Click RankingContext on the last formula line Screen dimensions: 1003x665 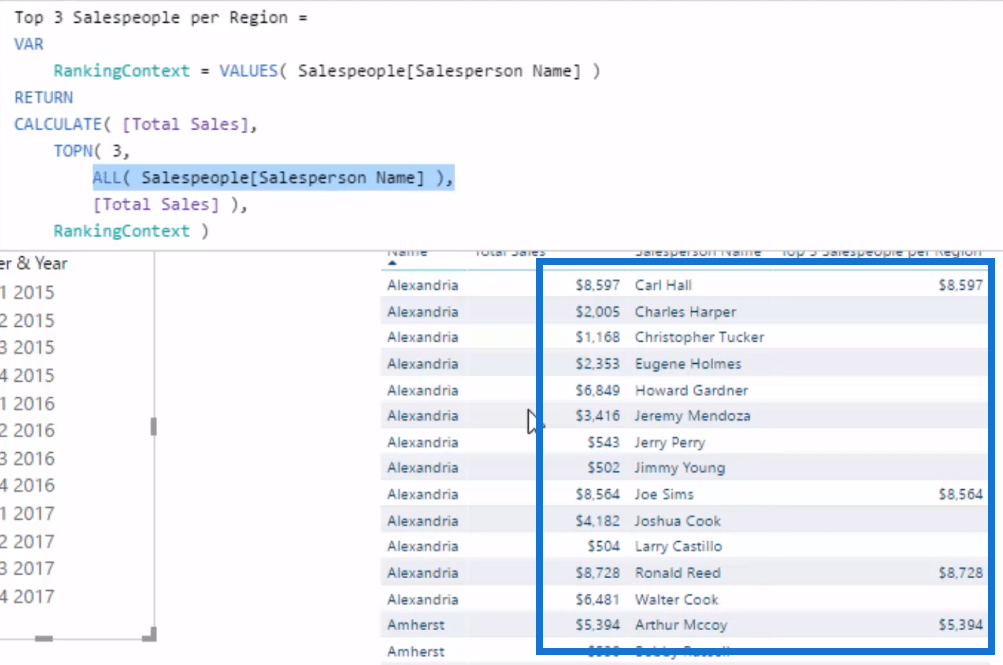coord(122,231)
